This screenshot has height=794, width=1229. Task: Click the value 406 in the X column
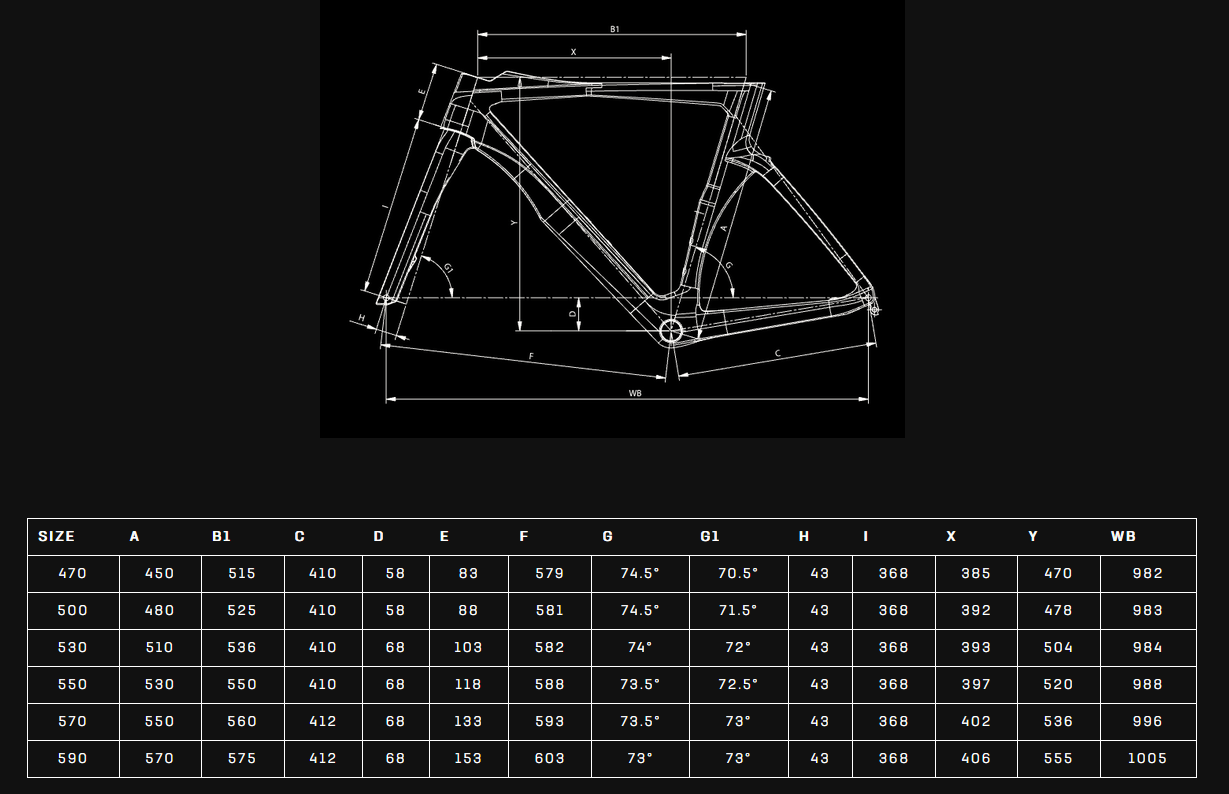pos(976,759)
